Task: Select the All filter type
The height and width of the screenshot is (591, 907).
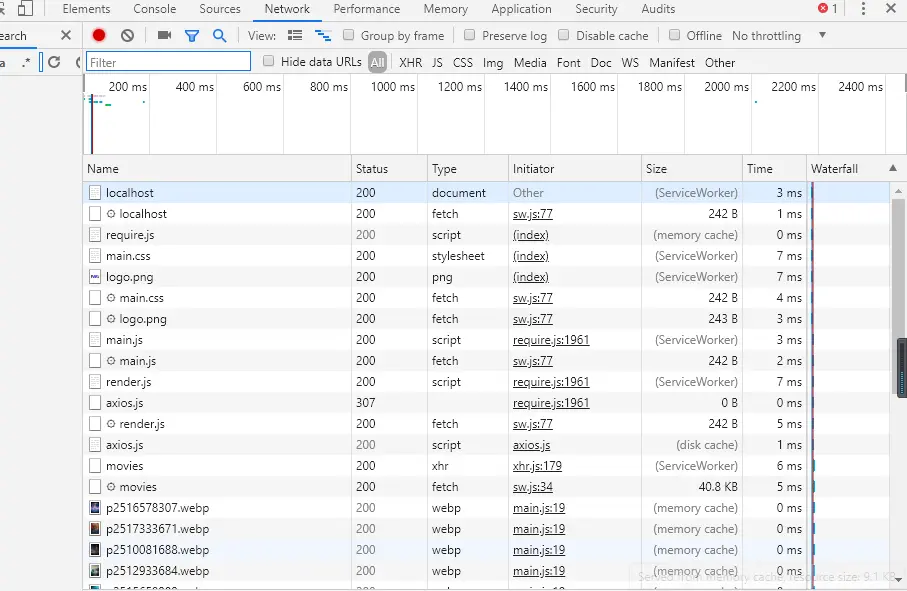Action: pos(378,62)
